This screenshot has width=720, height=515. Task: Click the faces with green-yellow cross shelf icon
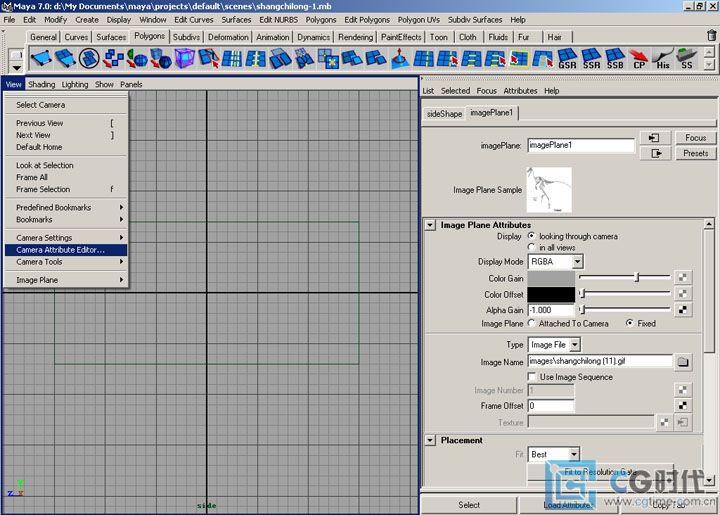click(328, 59)
